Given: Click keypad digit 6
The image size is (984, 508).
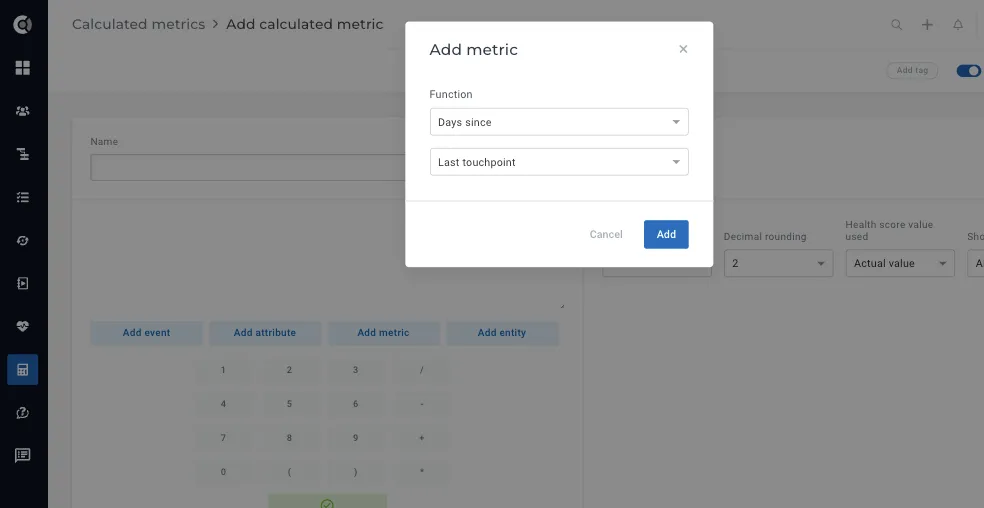Looking at the screenshot, I should click(x=355, y=404).
